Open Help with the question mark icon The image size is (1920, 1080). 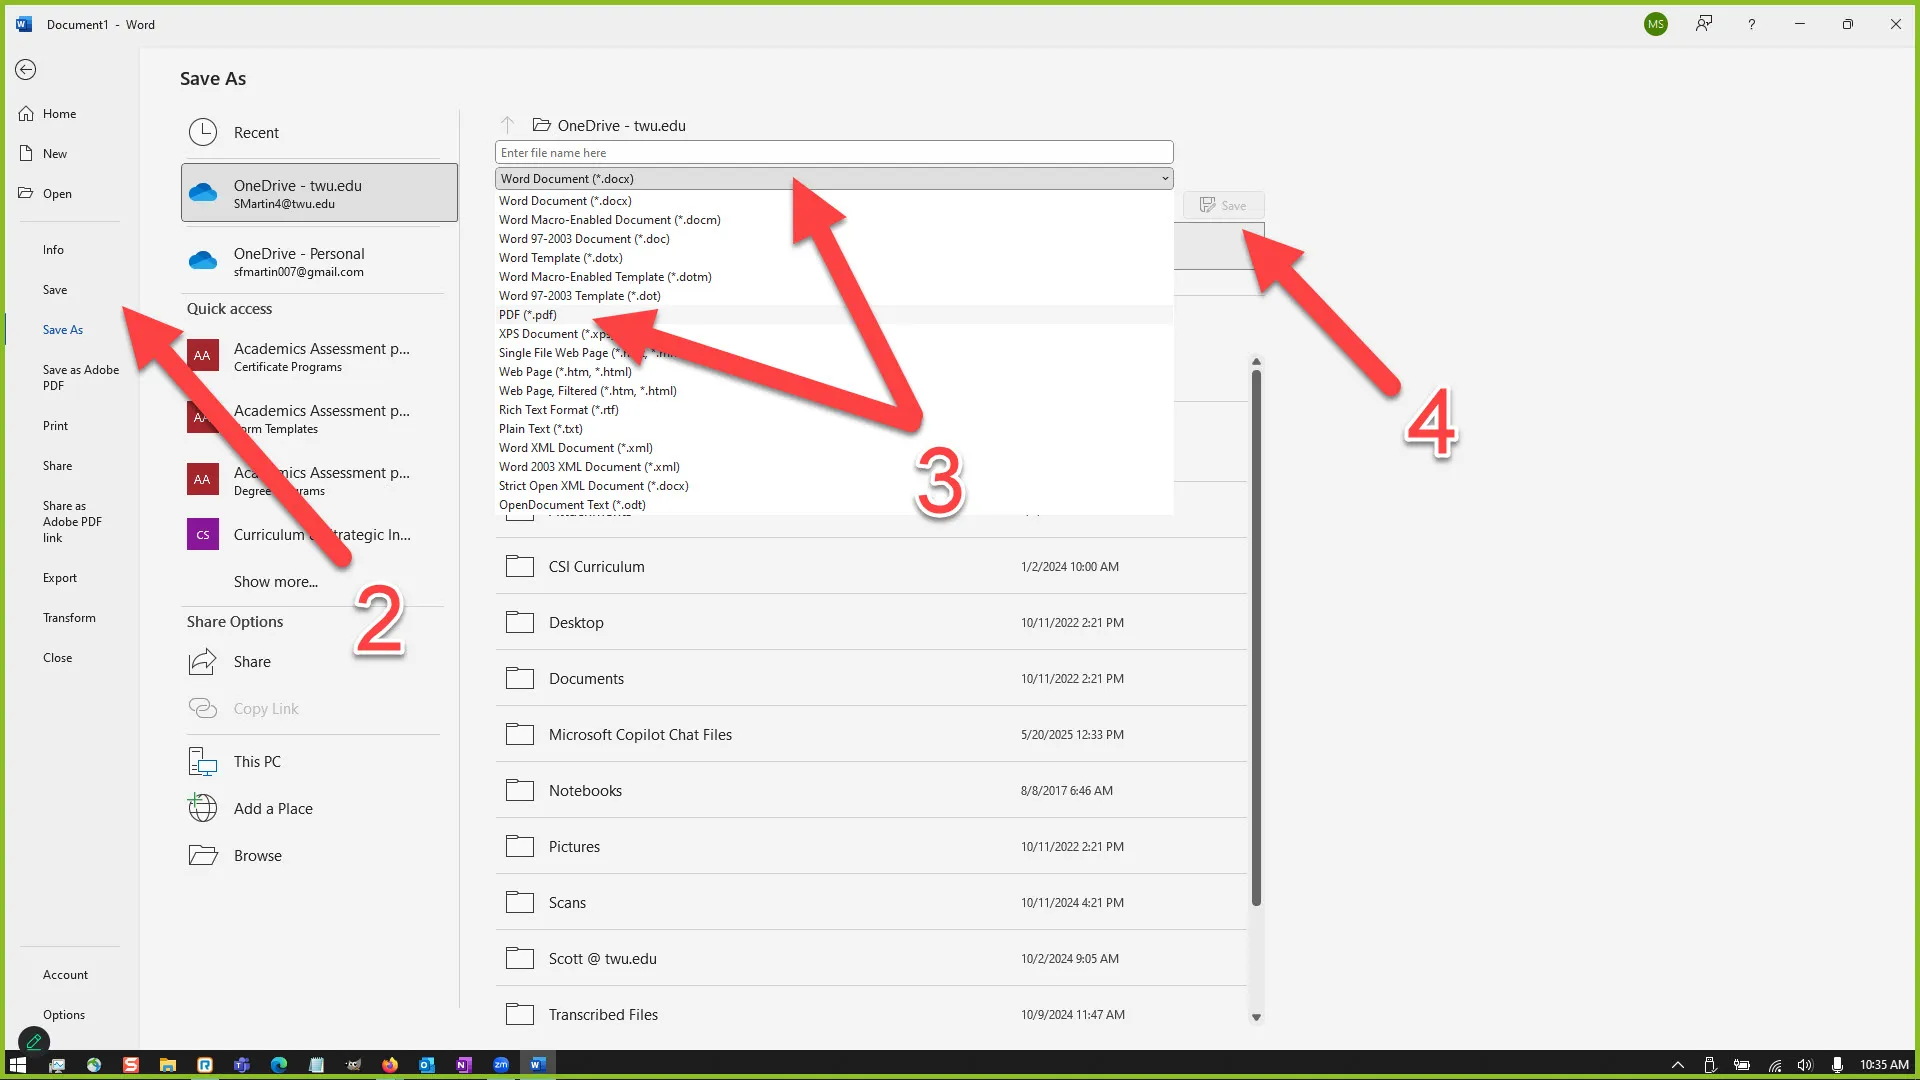pyautogui.click(x=1752, y=24)
